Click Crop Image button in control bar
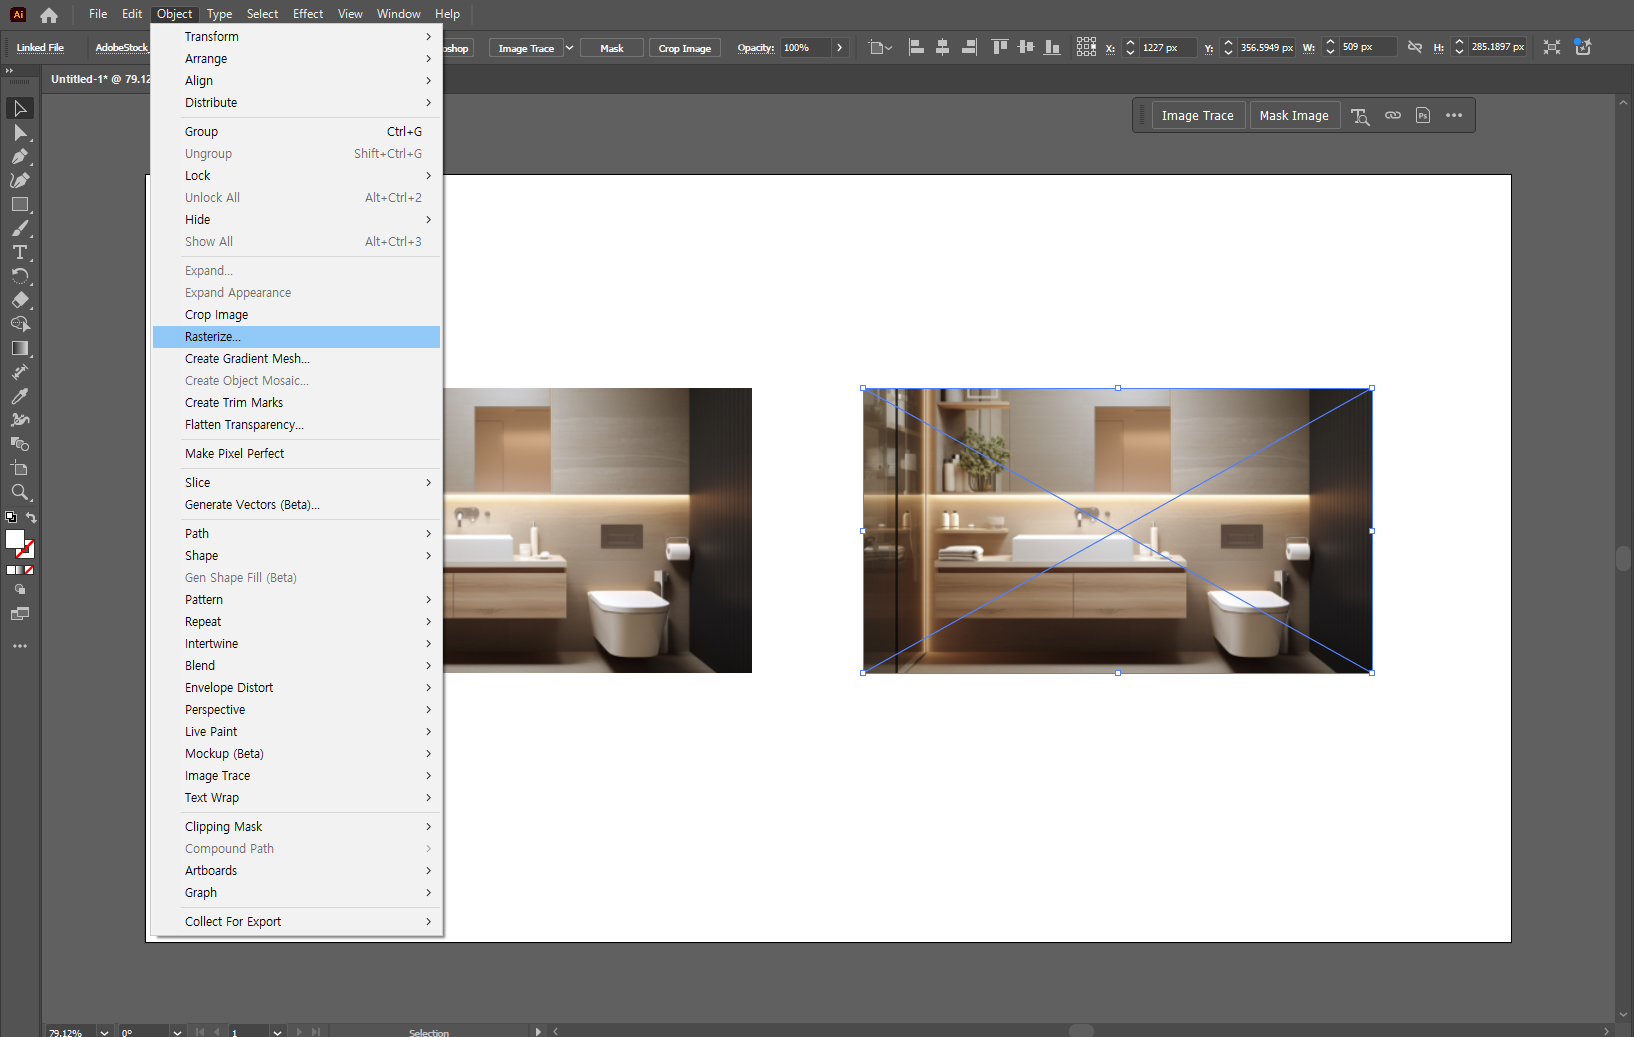1634x1037 pixels. click(685, 48)
